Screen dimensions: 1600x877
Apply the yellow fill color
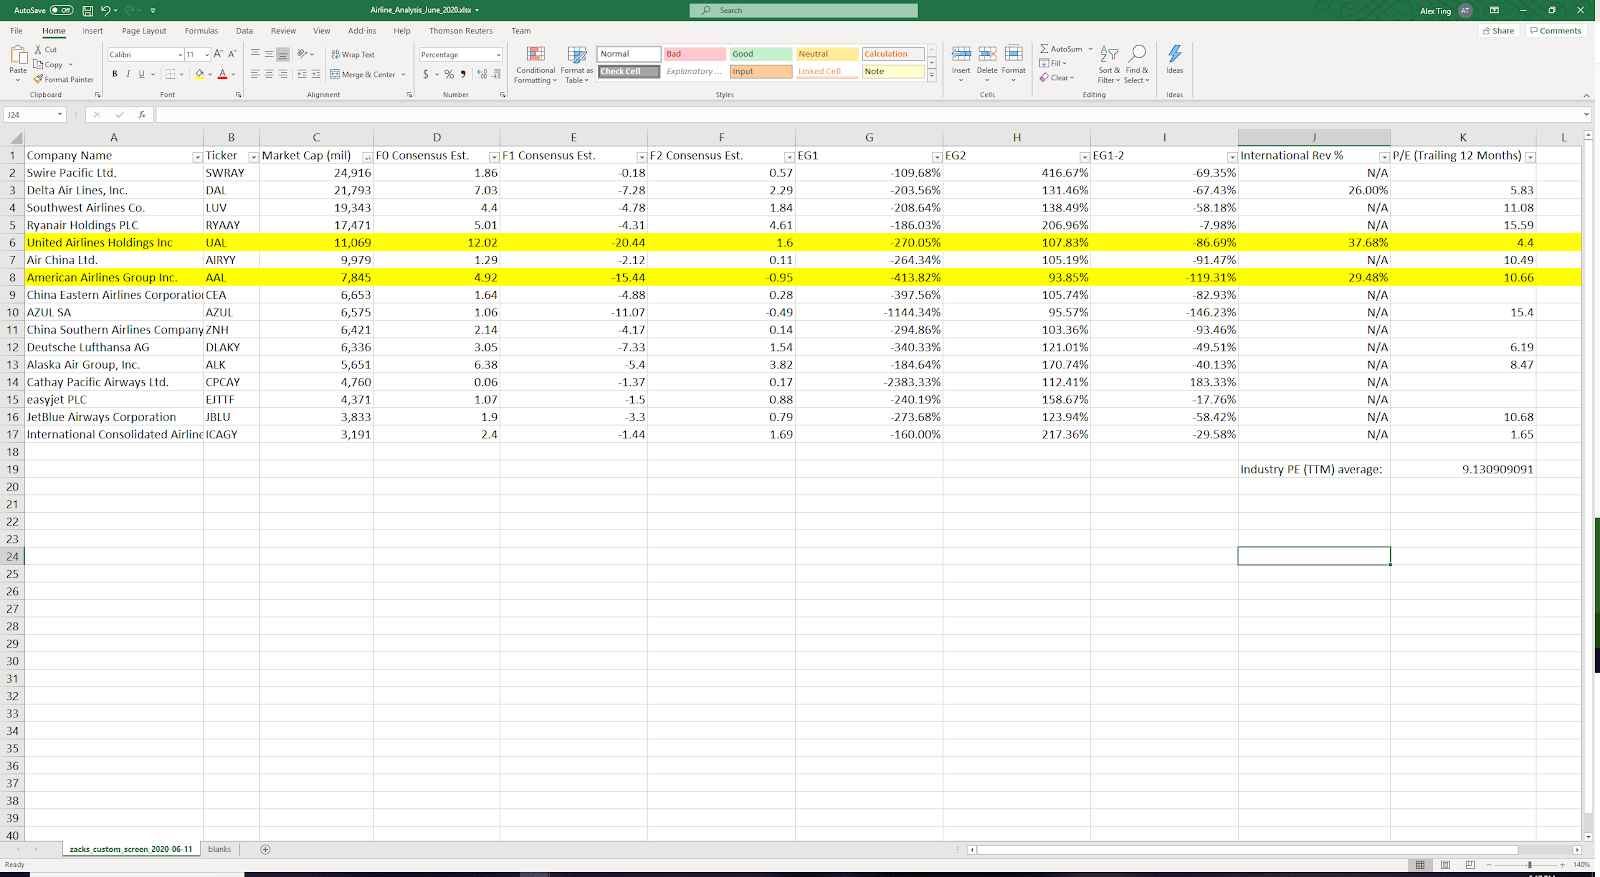[199, 74]
